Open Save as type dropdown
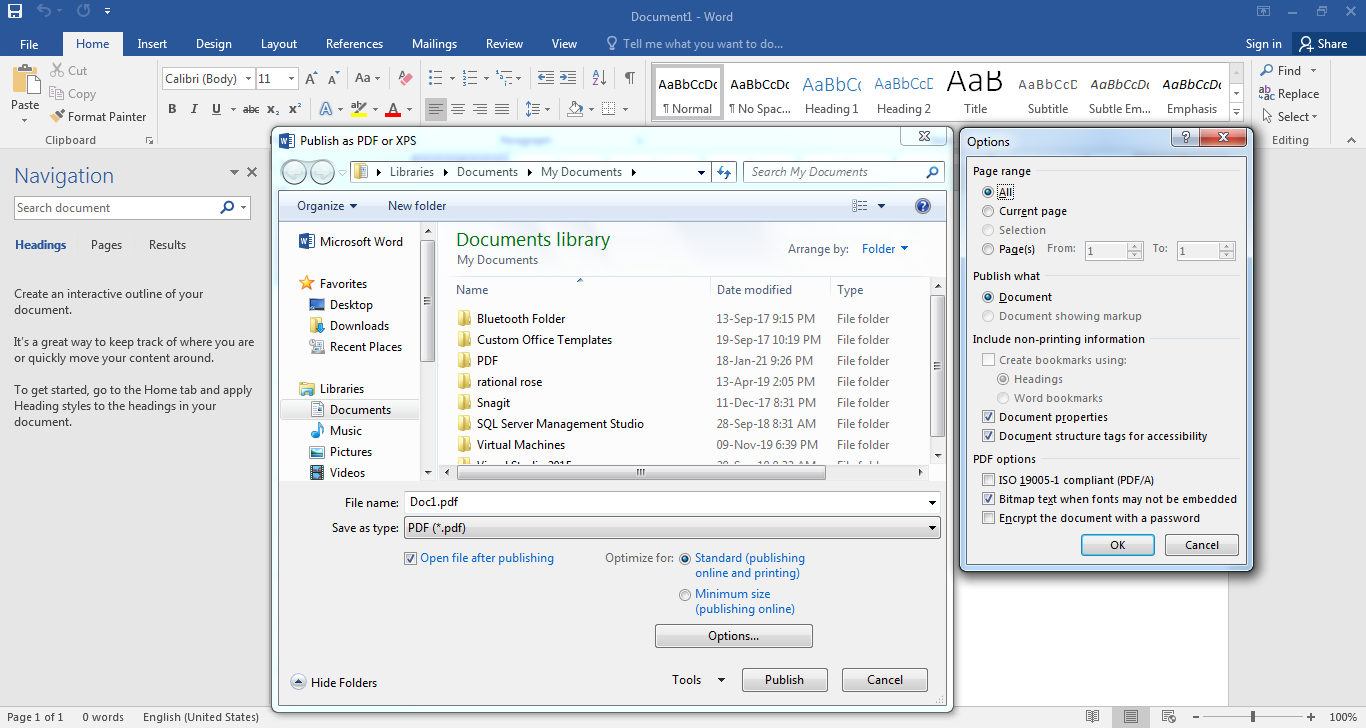This screenshot has height=728, width=1366. (932, 528)
